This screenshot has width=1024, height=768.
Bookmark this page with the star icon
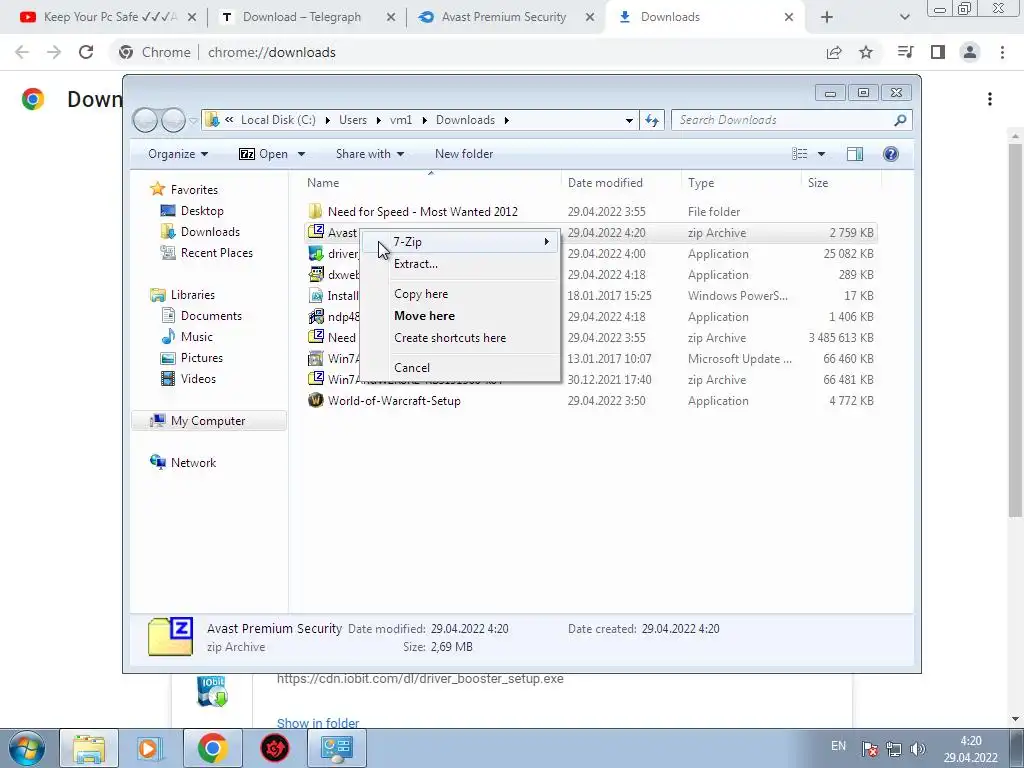tap(866, 52)
